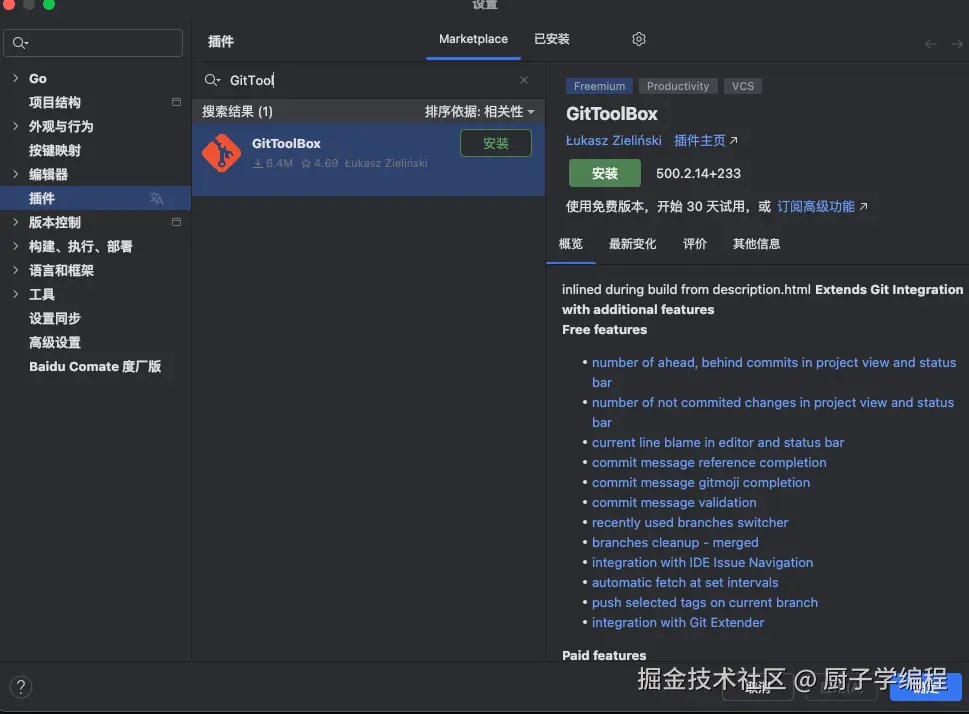Click the project-level icon beside 项目结构
The height and width of the screenshot is (714, 969).
(176, 102)
